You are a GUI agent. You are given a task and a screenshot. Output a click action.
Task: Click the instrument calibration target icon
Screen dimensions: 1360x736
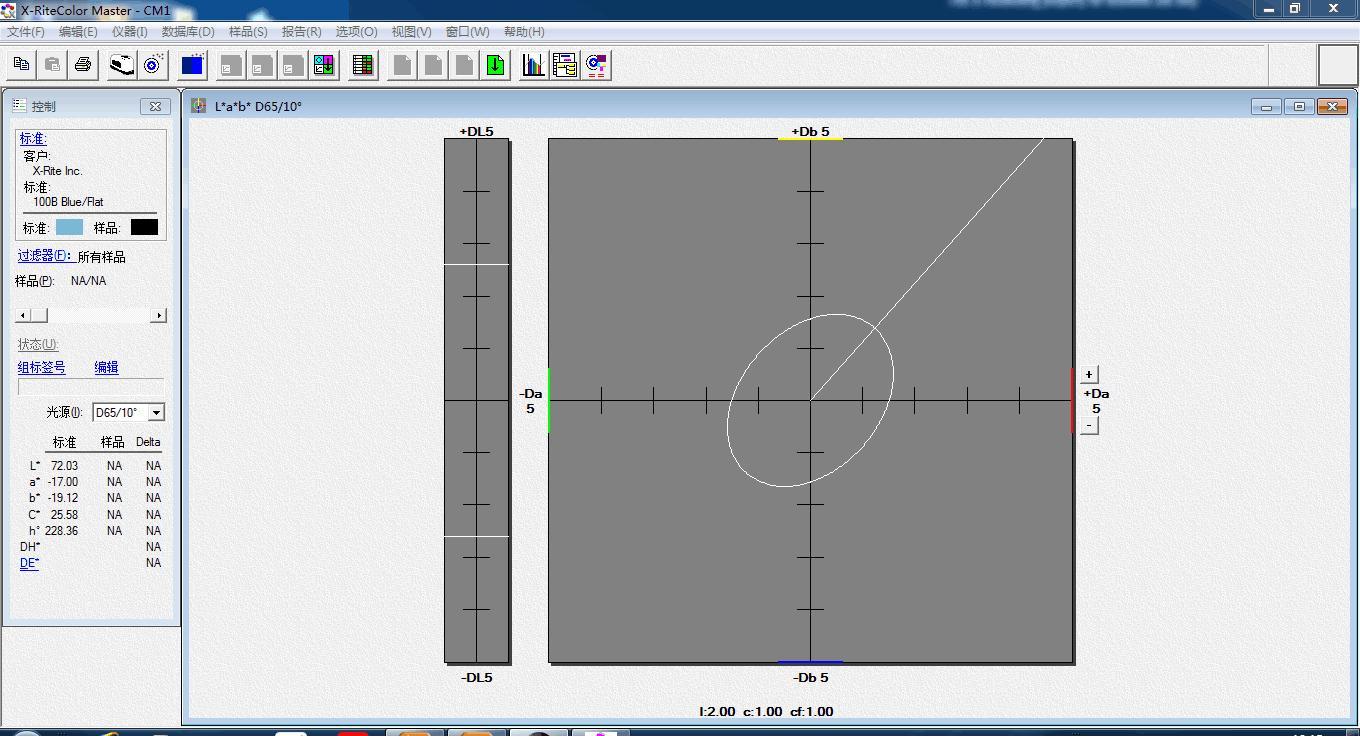[153, 65]
